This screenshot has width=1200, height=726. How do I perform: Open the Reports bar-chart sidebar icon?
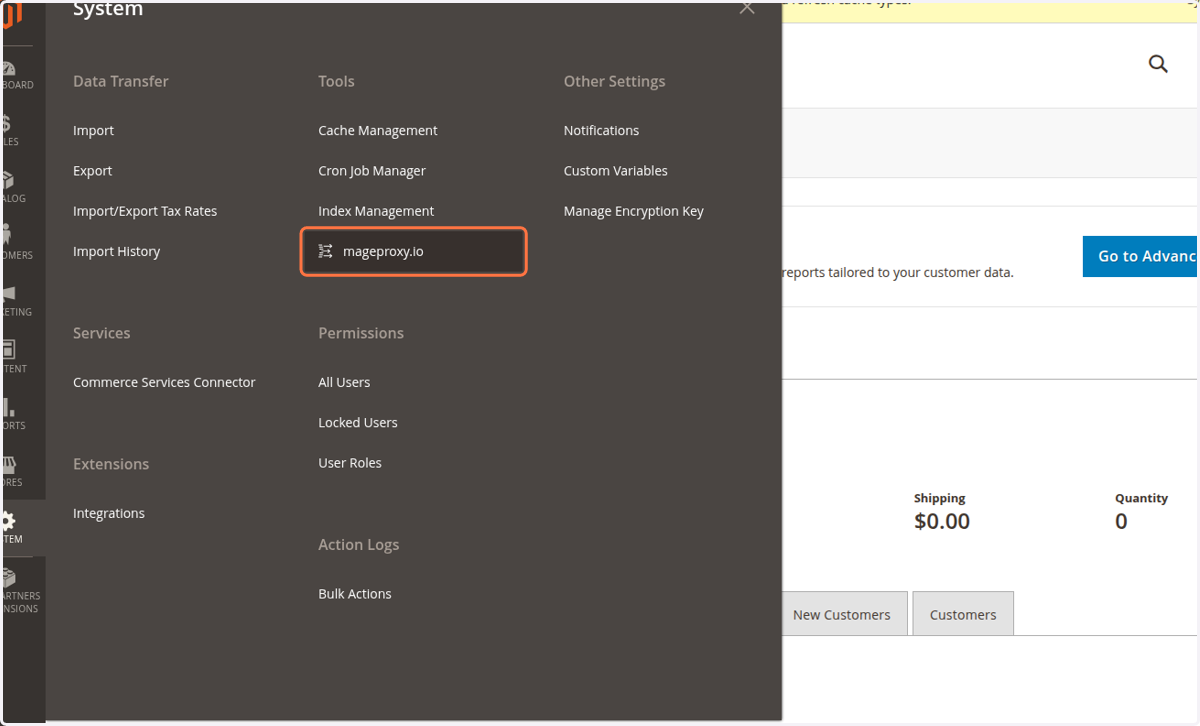pyautogui.click(x=8, y=406)
